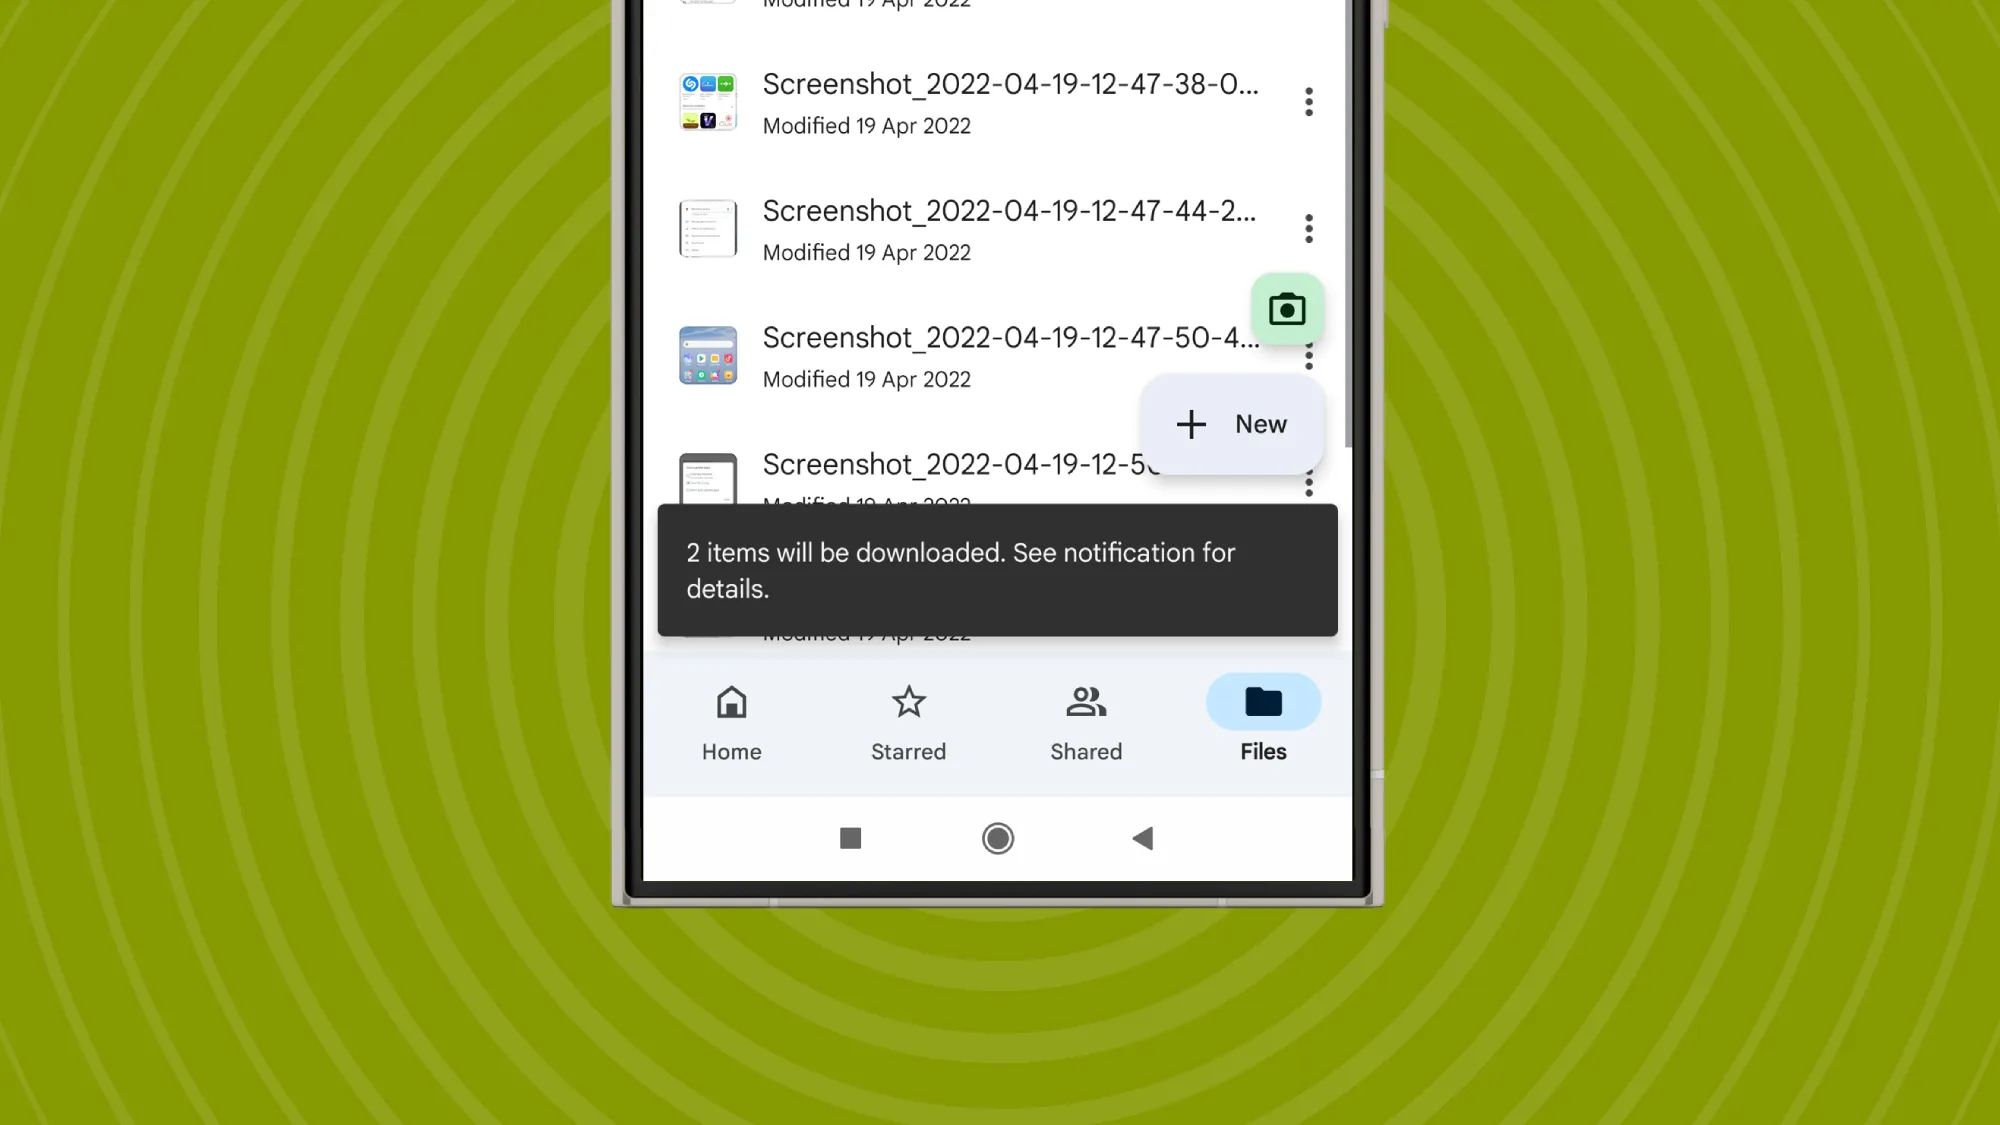
Task: Tap the Home navigation tab
Action: click(x=731, y=721)
